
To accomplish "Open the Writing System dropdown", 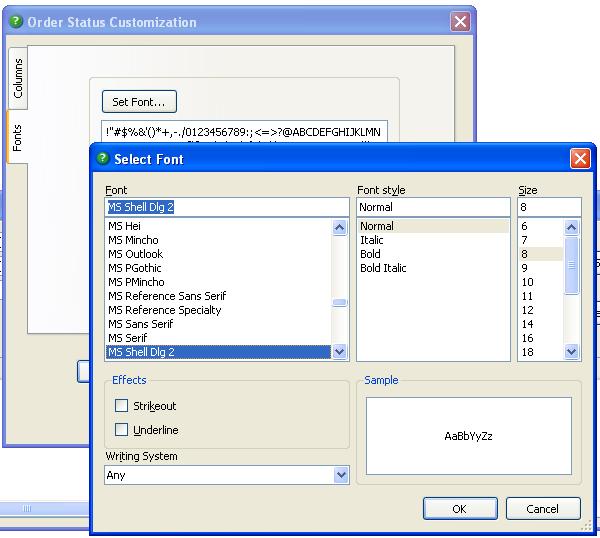I will (x=340, y=476).
